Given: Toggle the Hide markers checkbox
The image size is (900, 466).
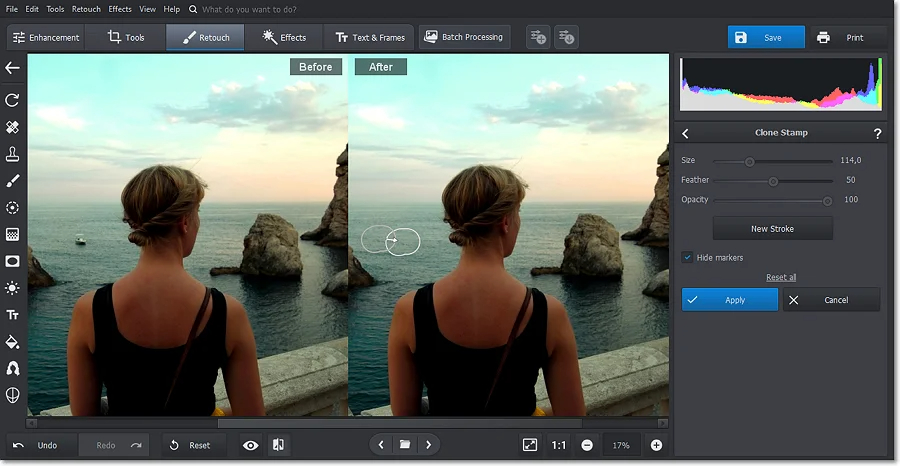Looking at the screenshot, I should 688,257.
